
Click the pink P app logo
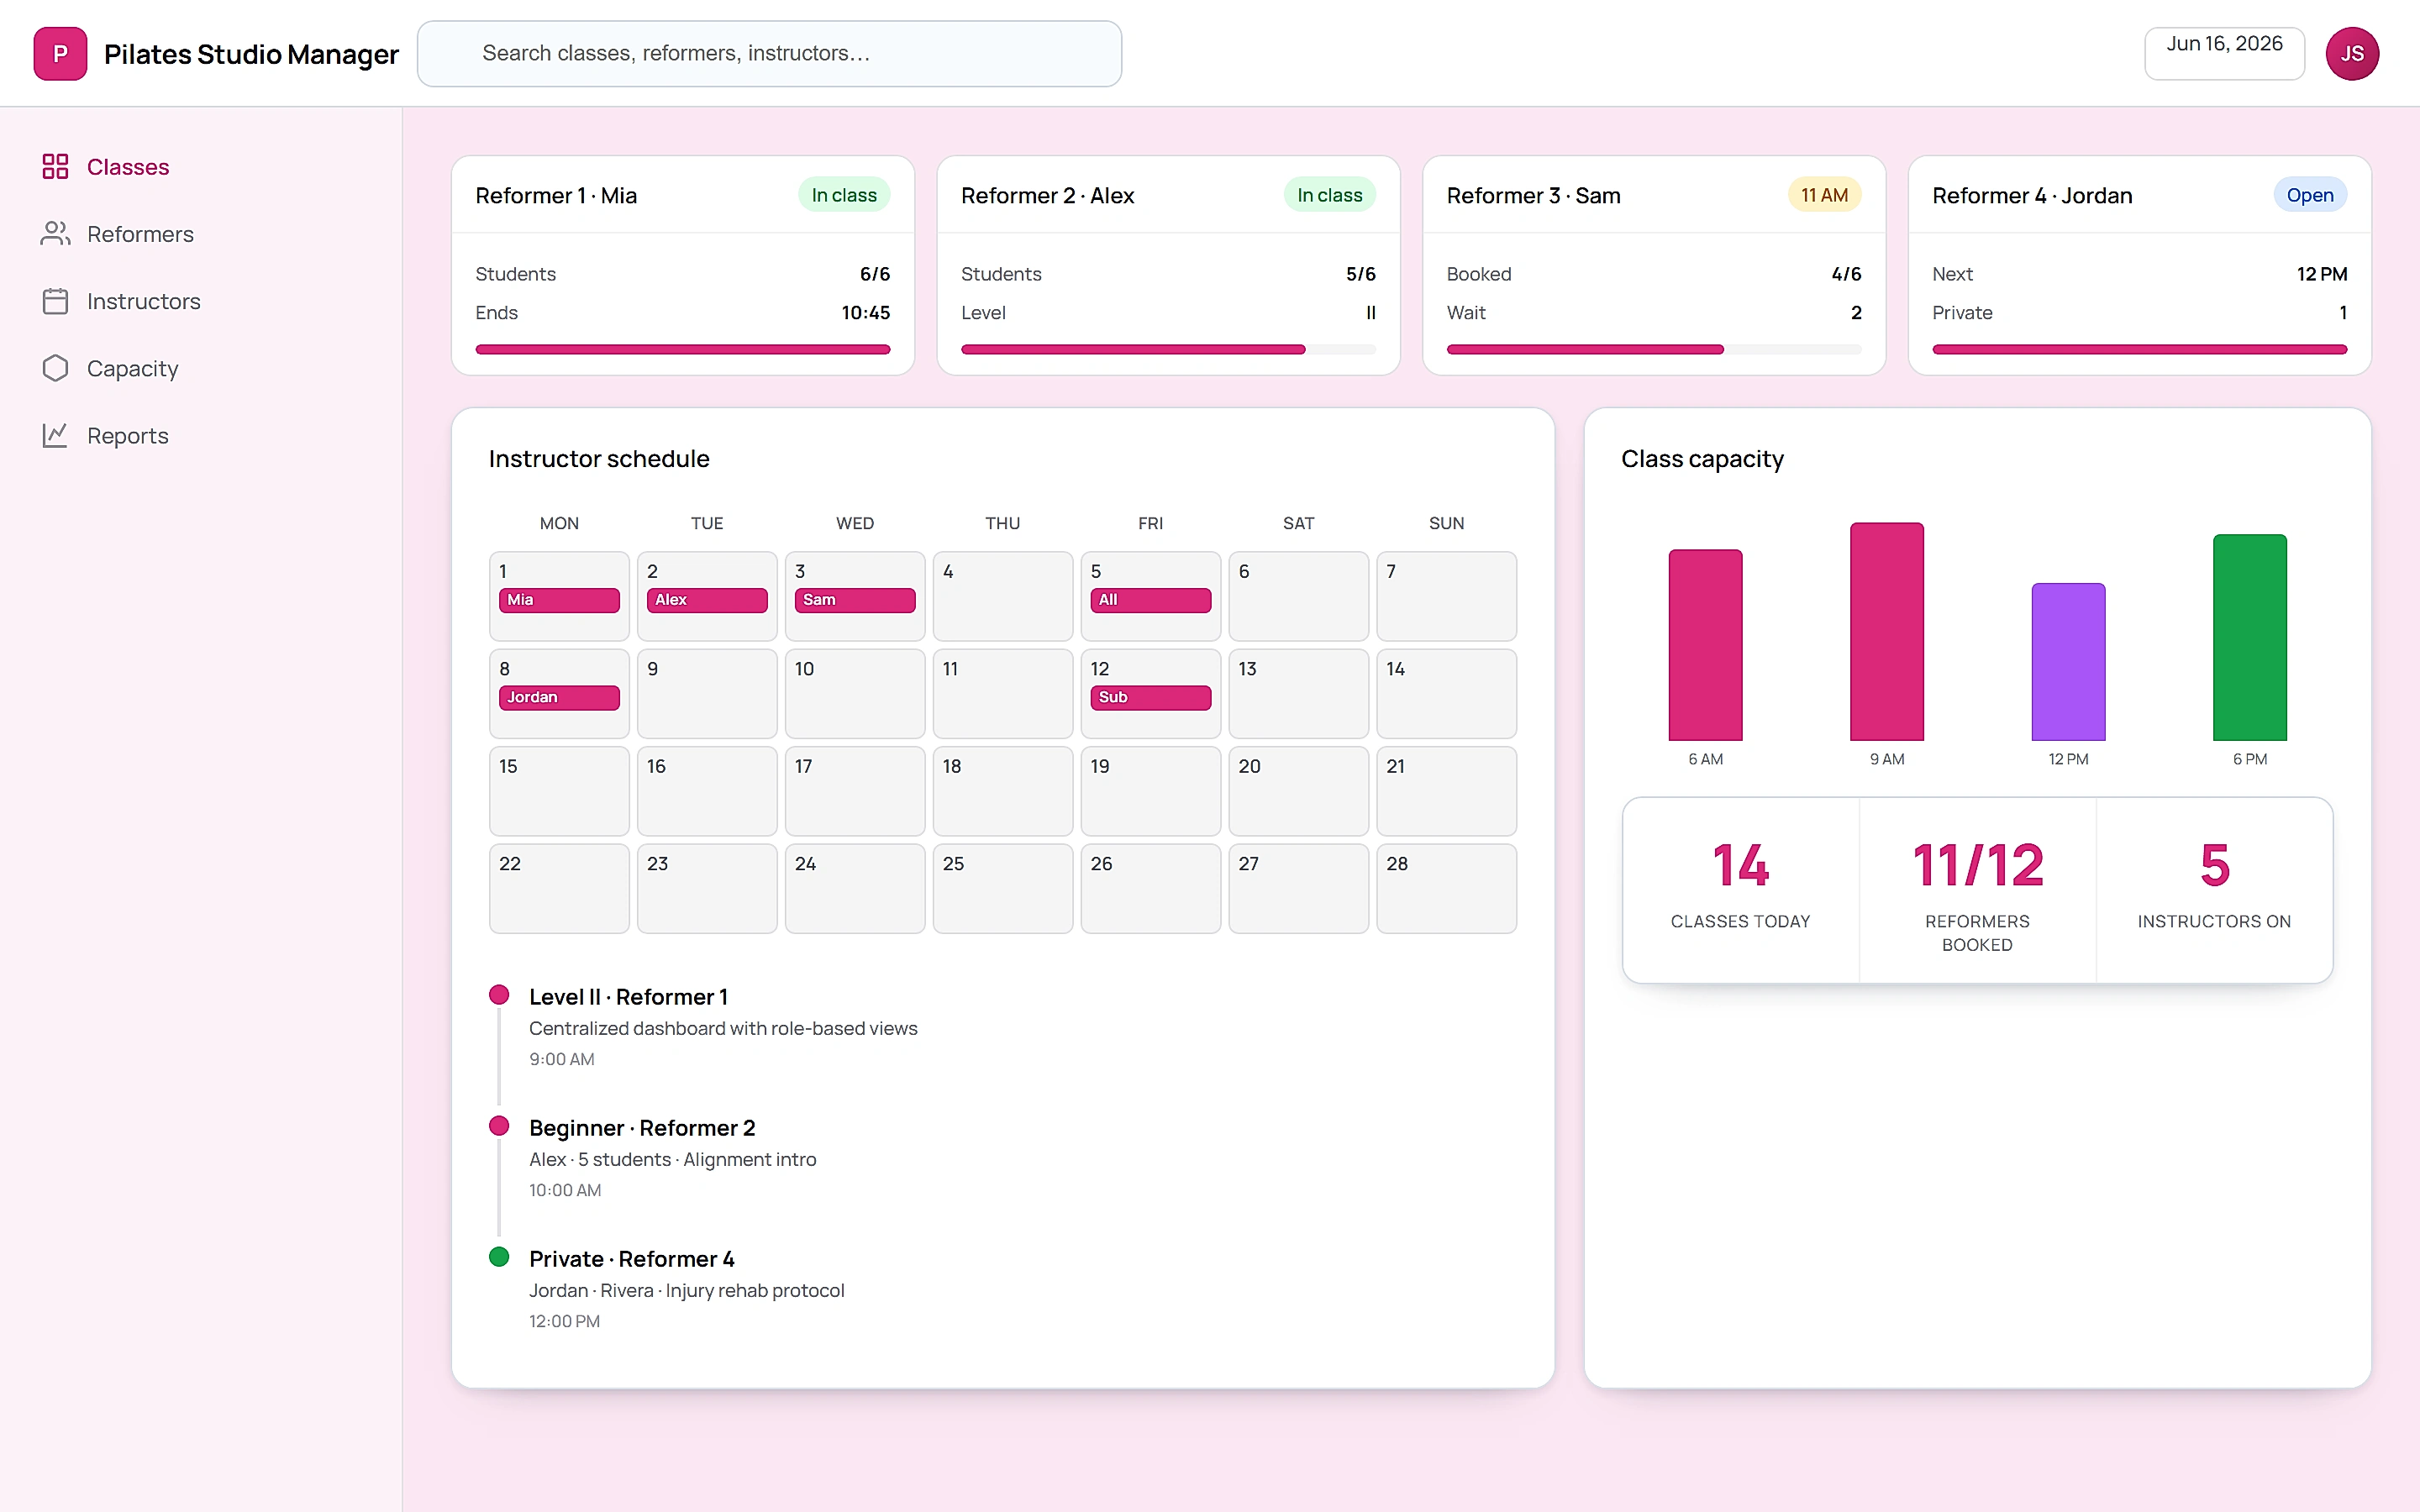(x=60, y=54)
